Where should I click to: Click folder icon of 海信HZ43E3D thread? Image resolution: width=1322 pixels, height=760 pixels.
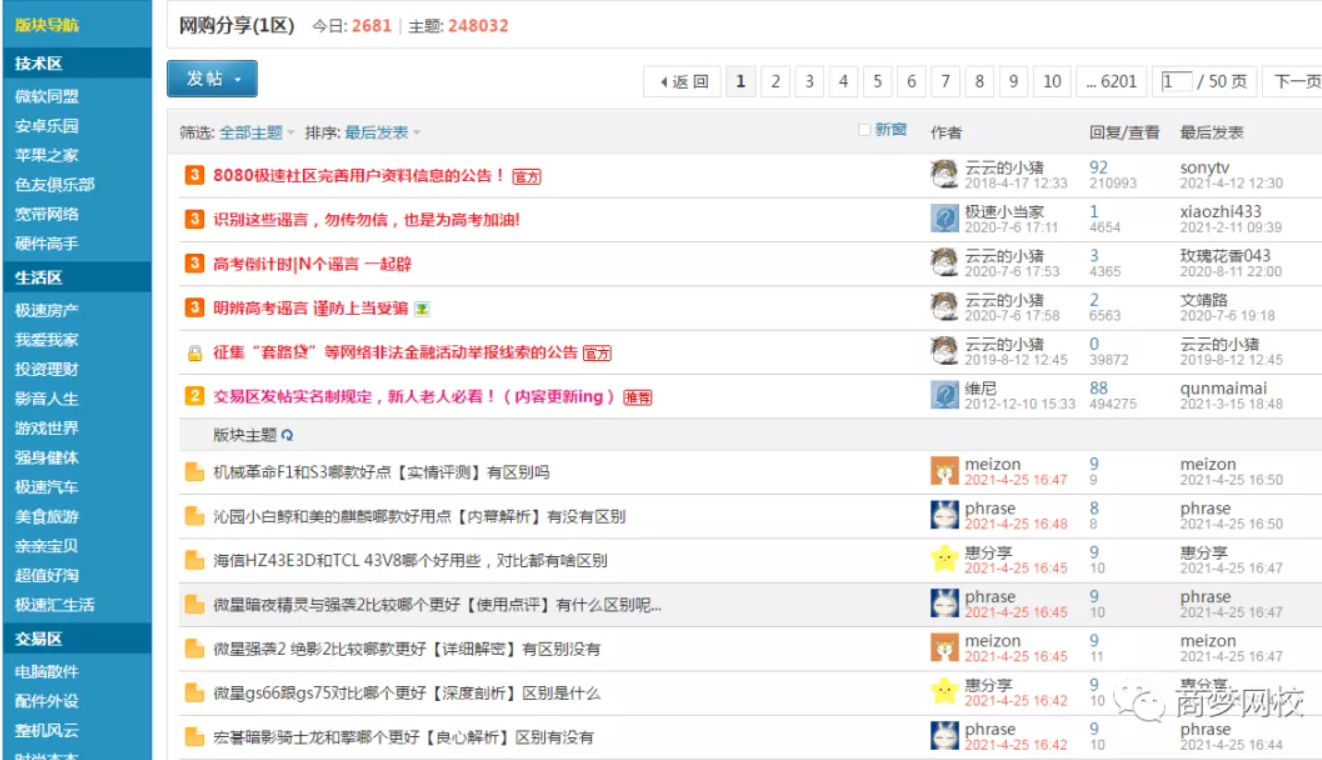[x=195, y=560]
